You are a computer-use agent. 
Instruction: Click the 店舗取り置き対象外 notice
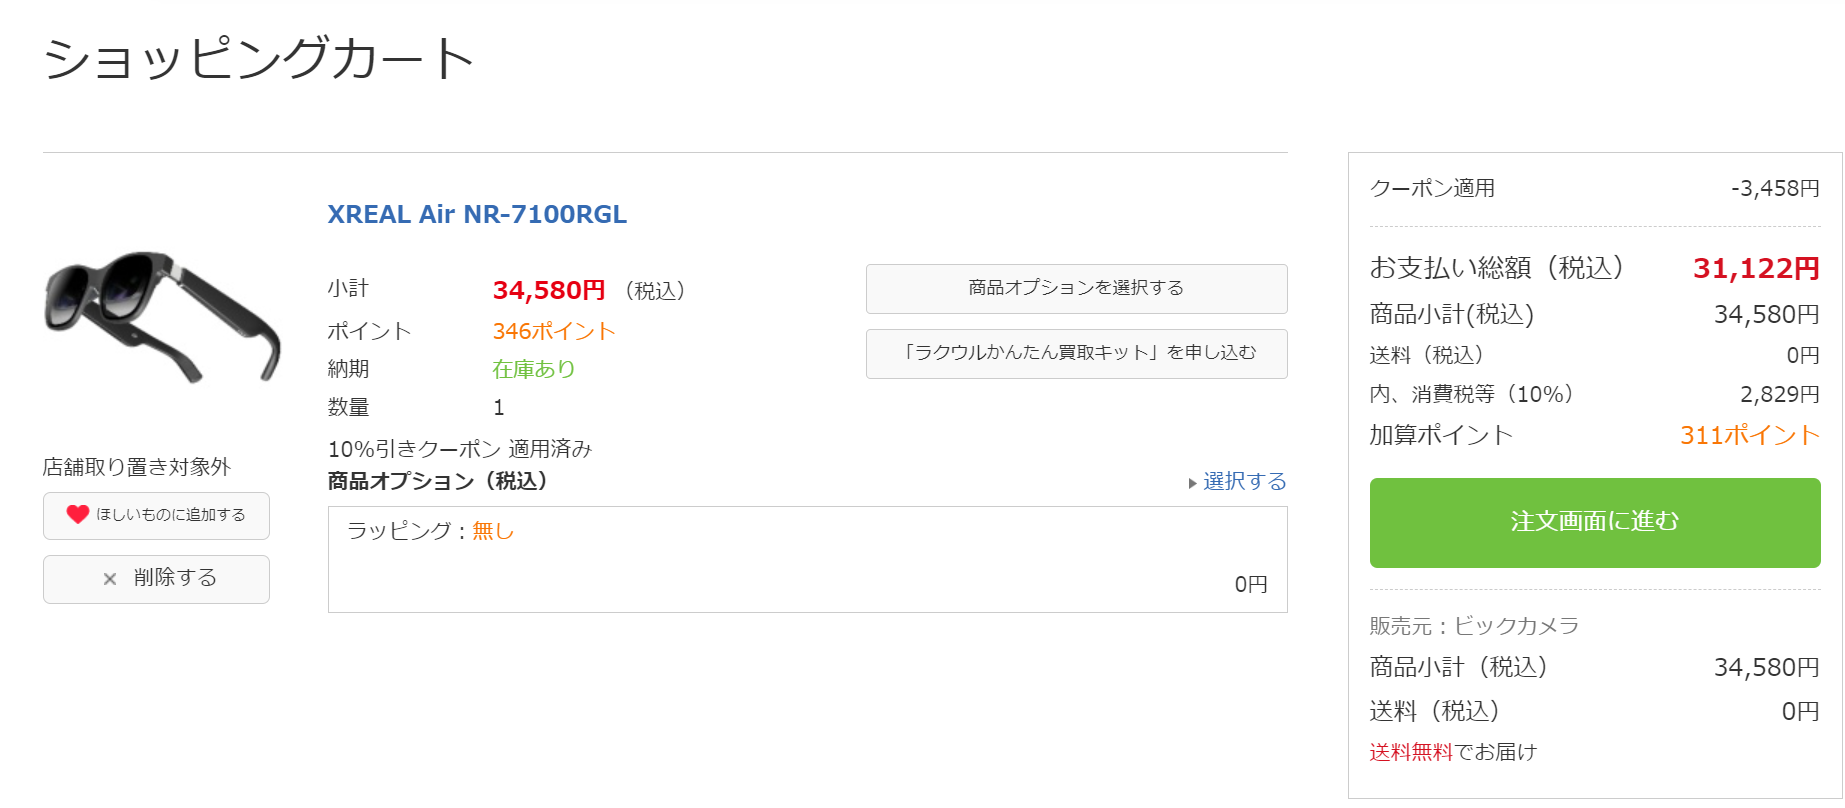coord(137,467)
